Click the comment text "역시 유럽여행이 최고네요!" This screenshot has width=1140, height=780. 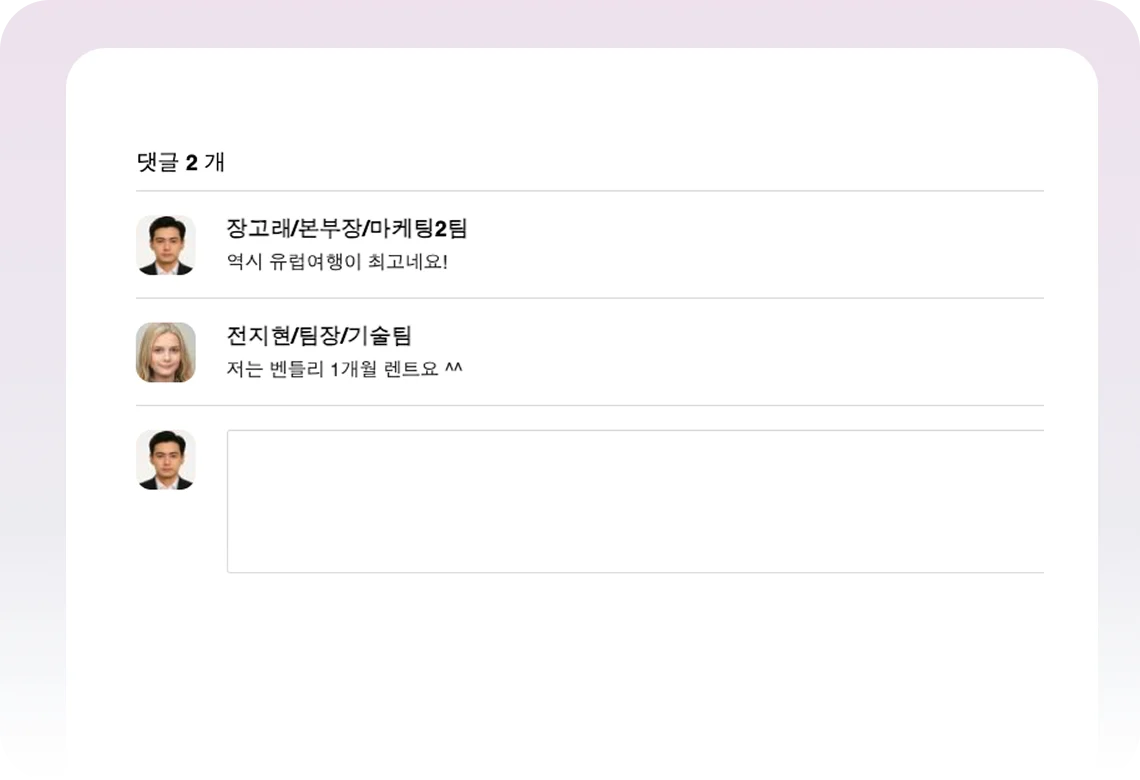(337, 263)
